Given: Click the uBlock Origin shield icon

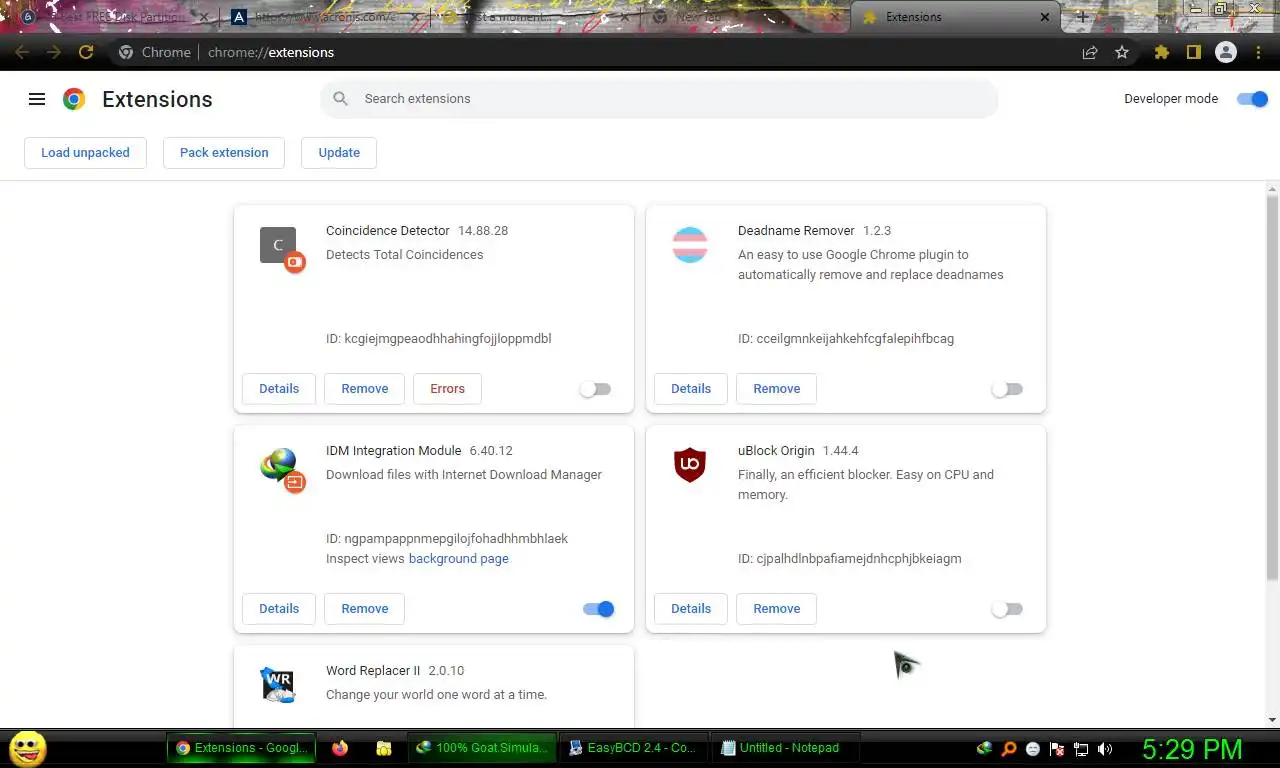Looking at the screenshot, I should coord(690,465).
